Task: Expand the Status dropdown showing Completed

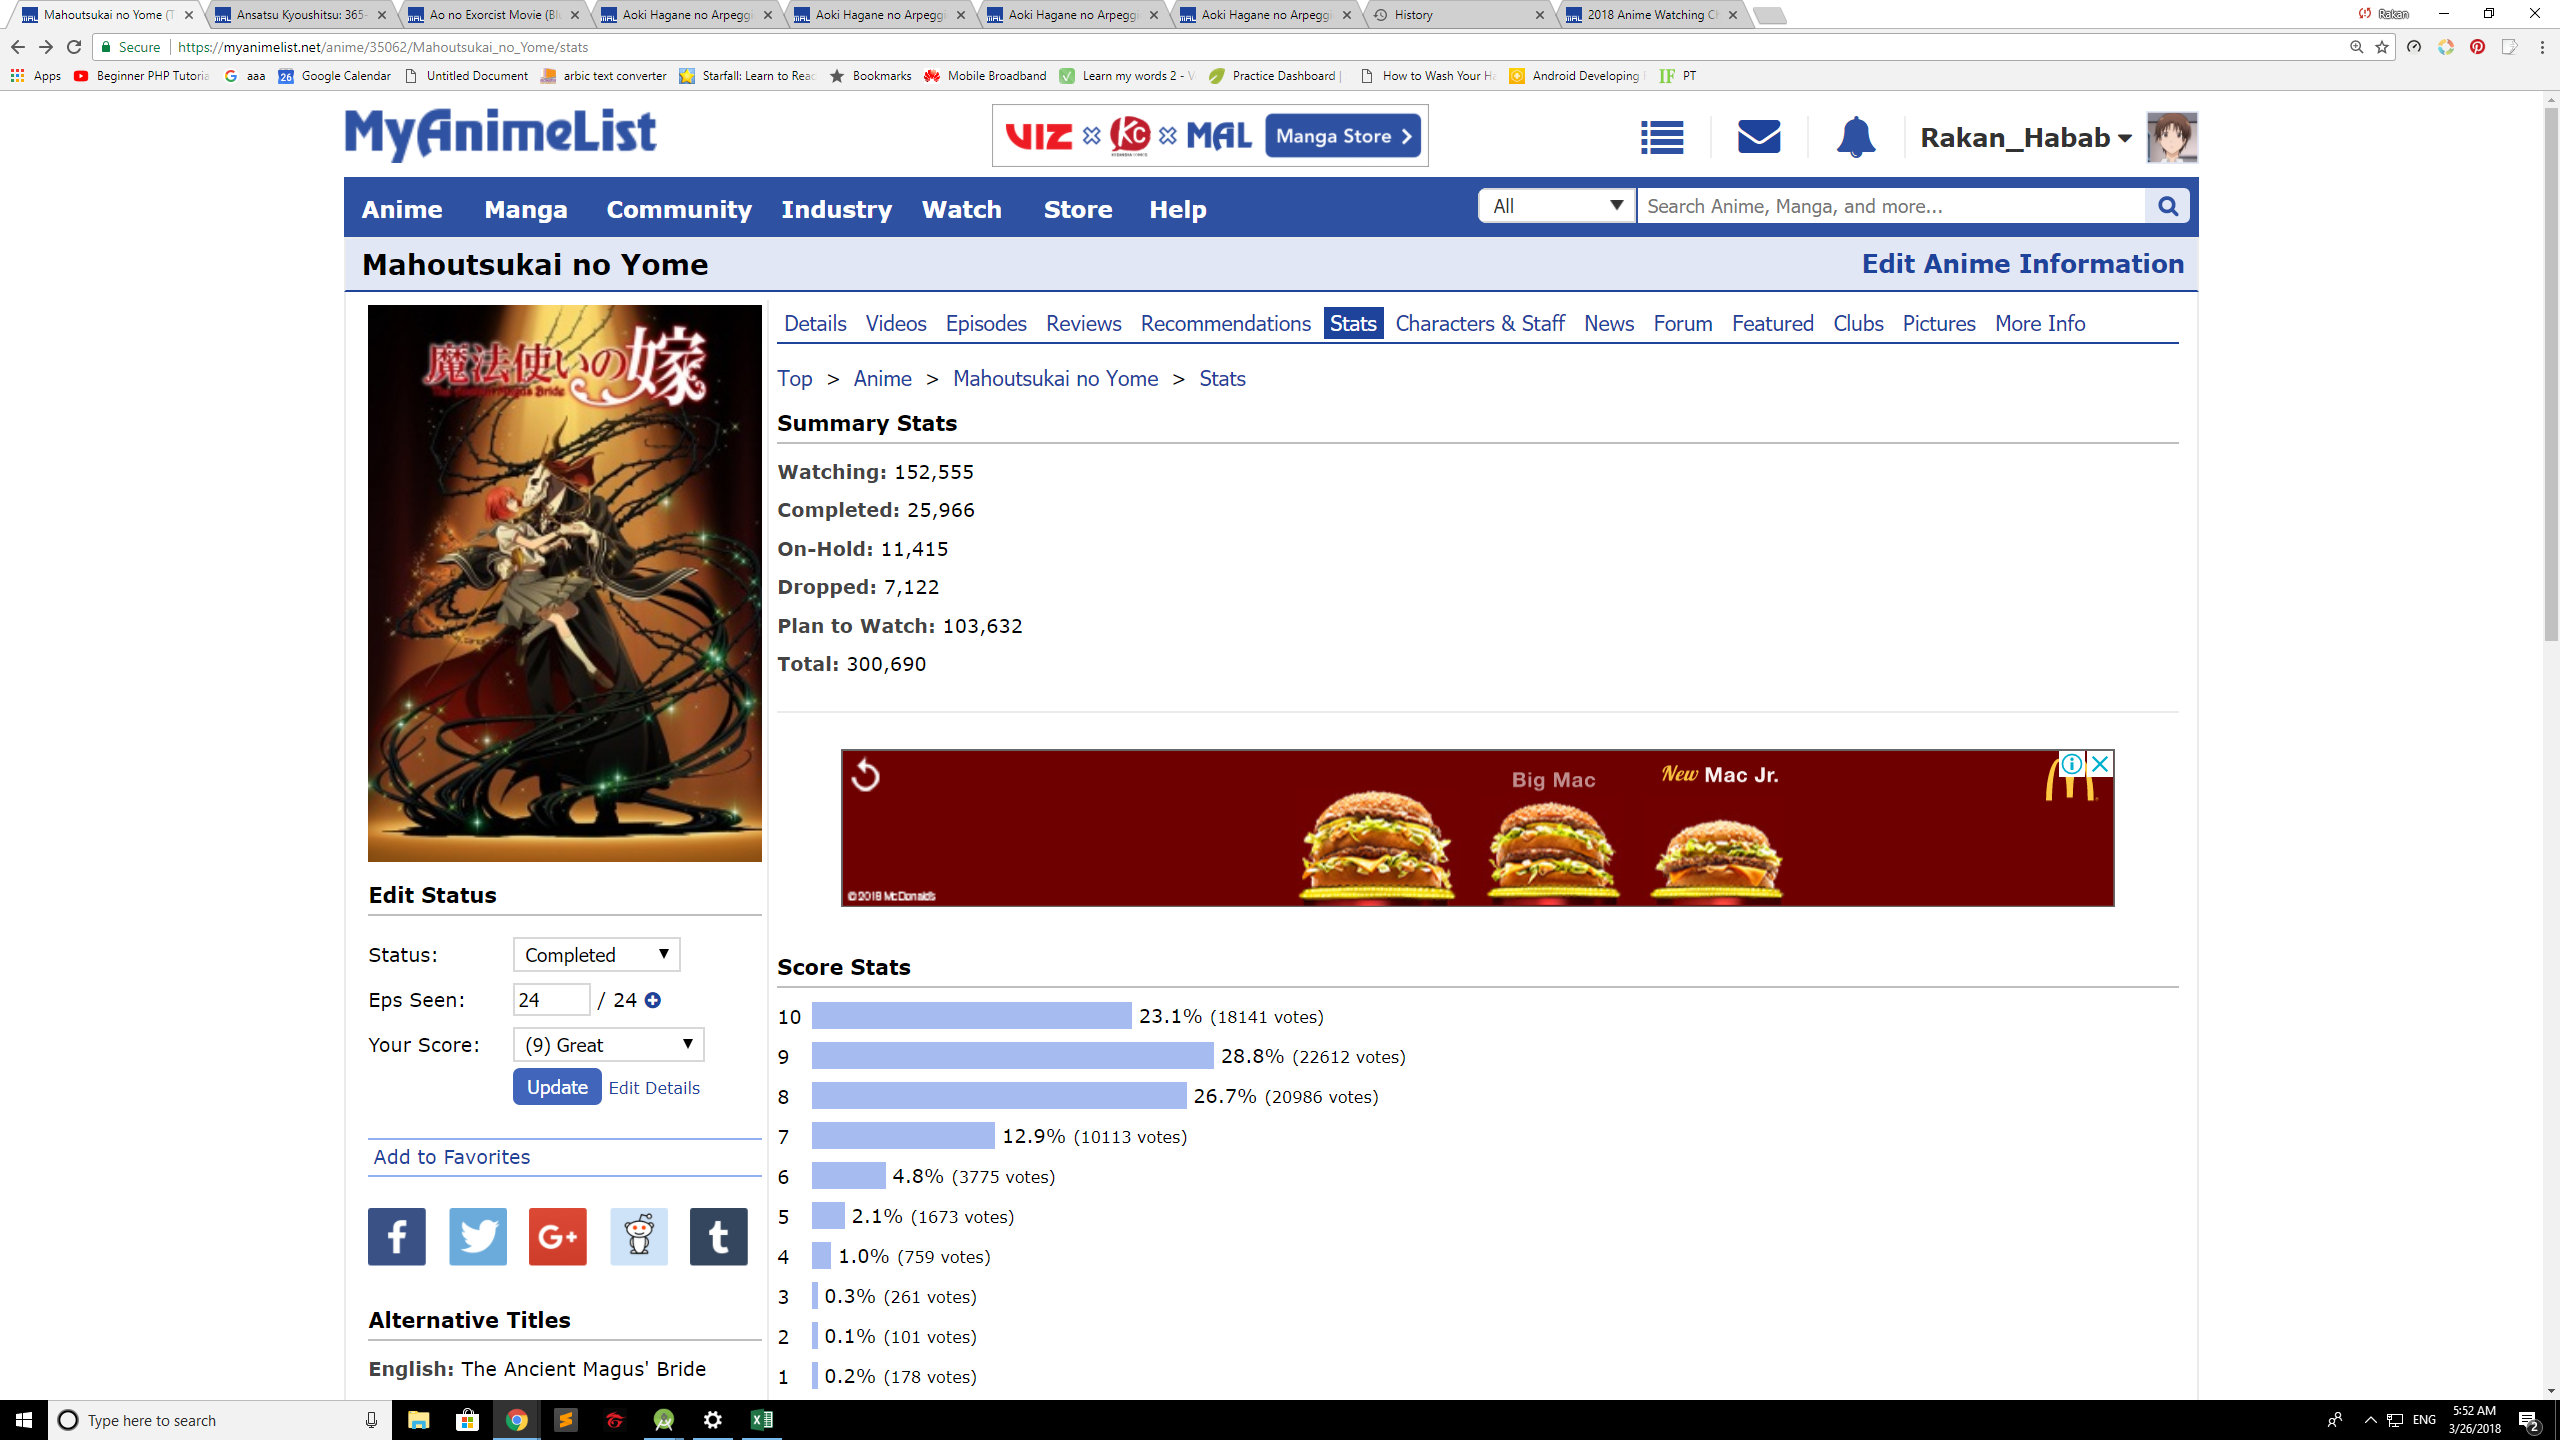Action: click(x=596, y=955)
